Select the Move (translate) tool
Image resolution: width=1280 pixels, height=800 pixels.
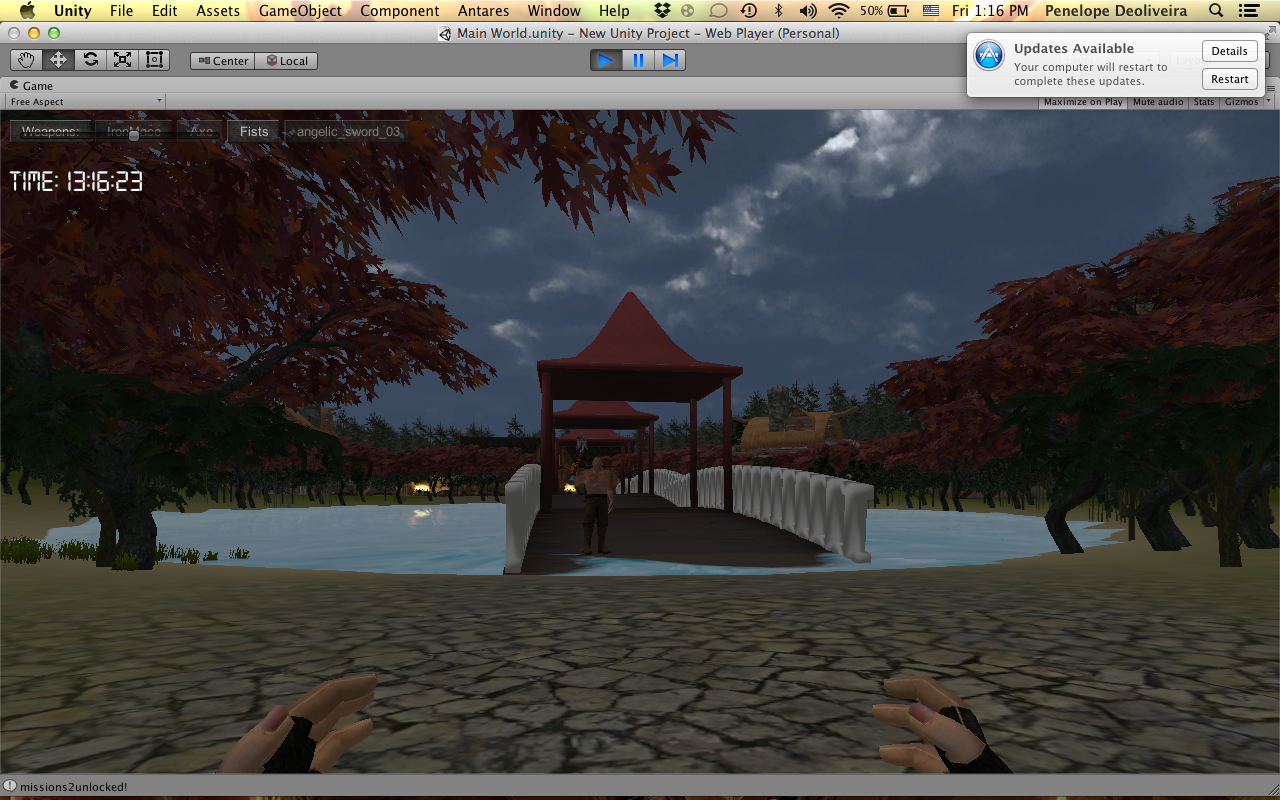[58, 60]
